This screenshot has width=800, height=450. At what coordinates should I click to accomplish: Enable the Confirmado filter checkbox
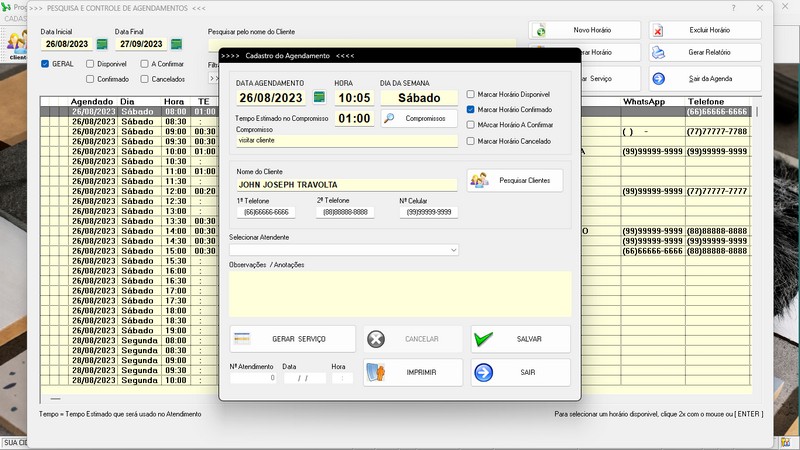tap(90, 79)
